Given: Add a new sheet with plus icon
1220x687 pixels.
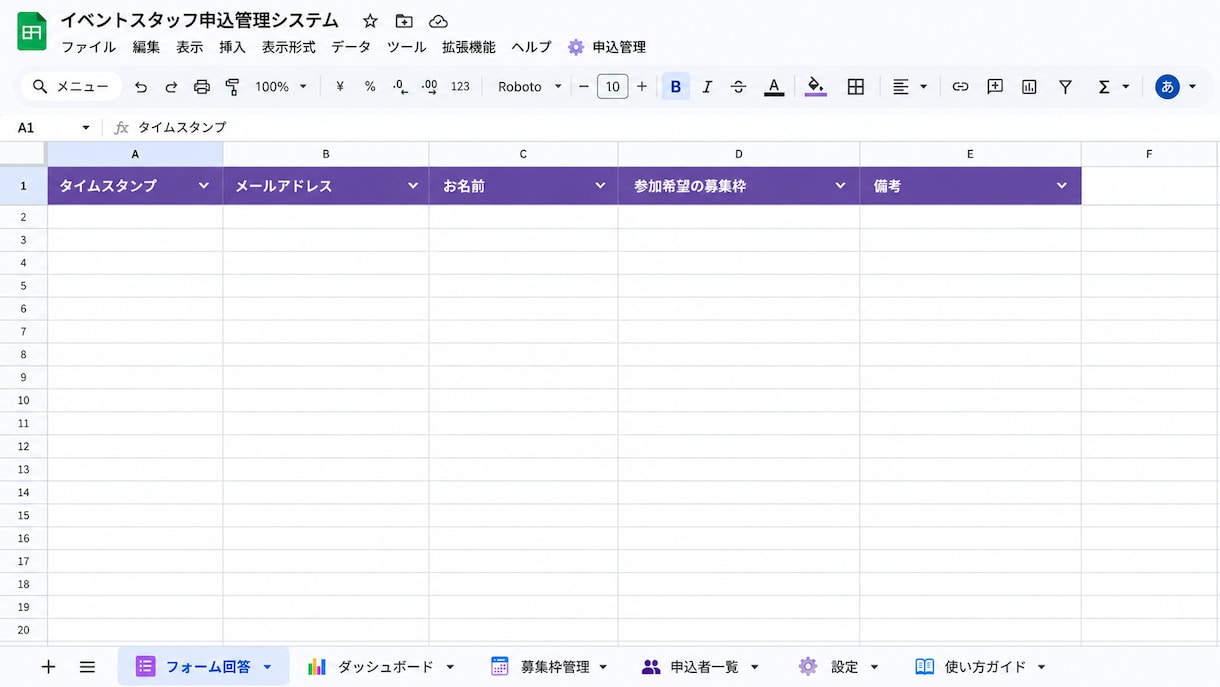Looking at the screenshot, I should click(x=48, y=667).
